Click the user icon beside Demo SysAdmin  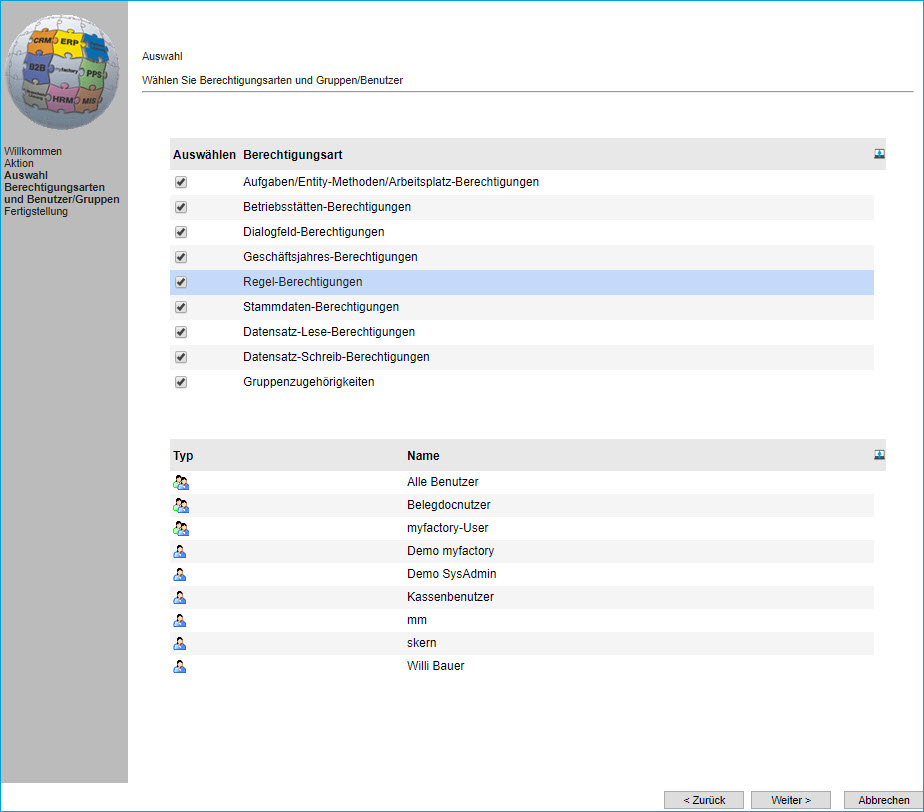click(x=180, y=574)
